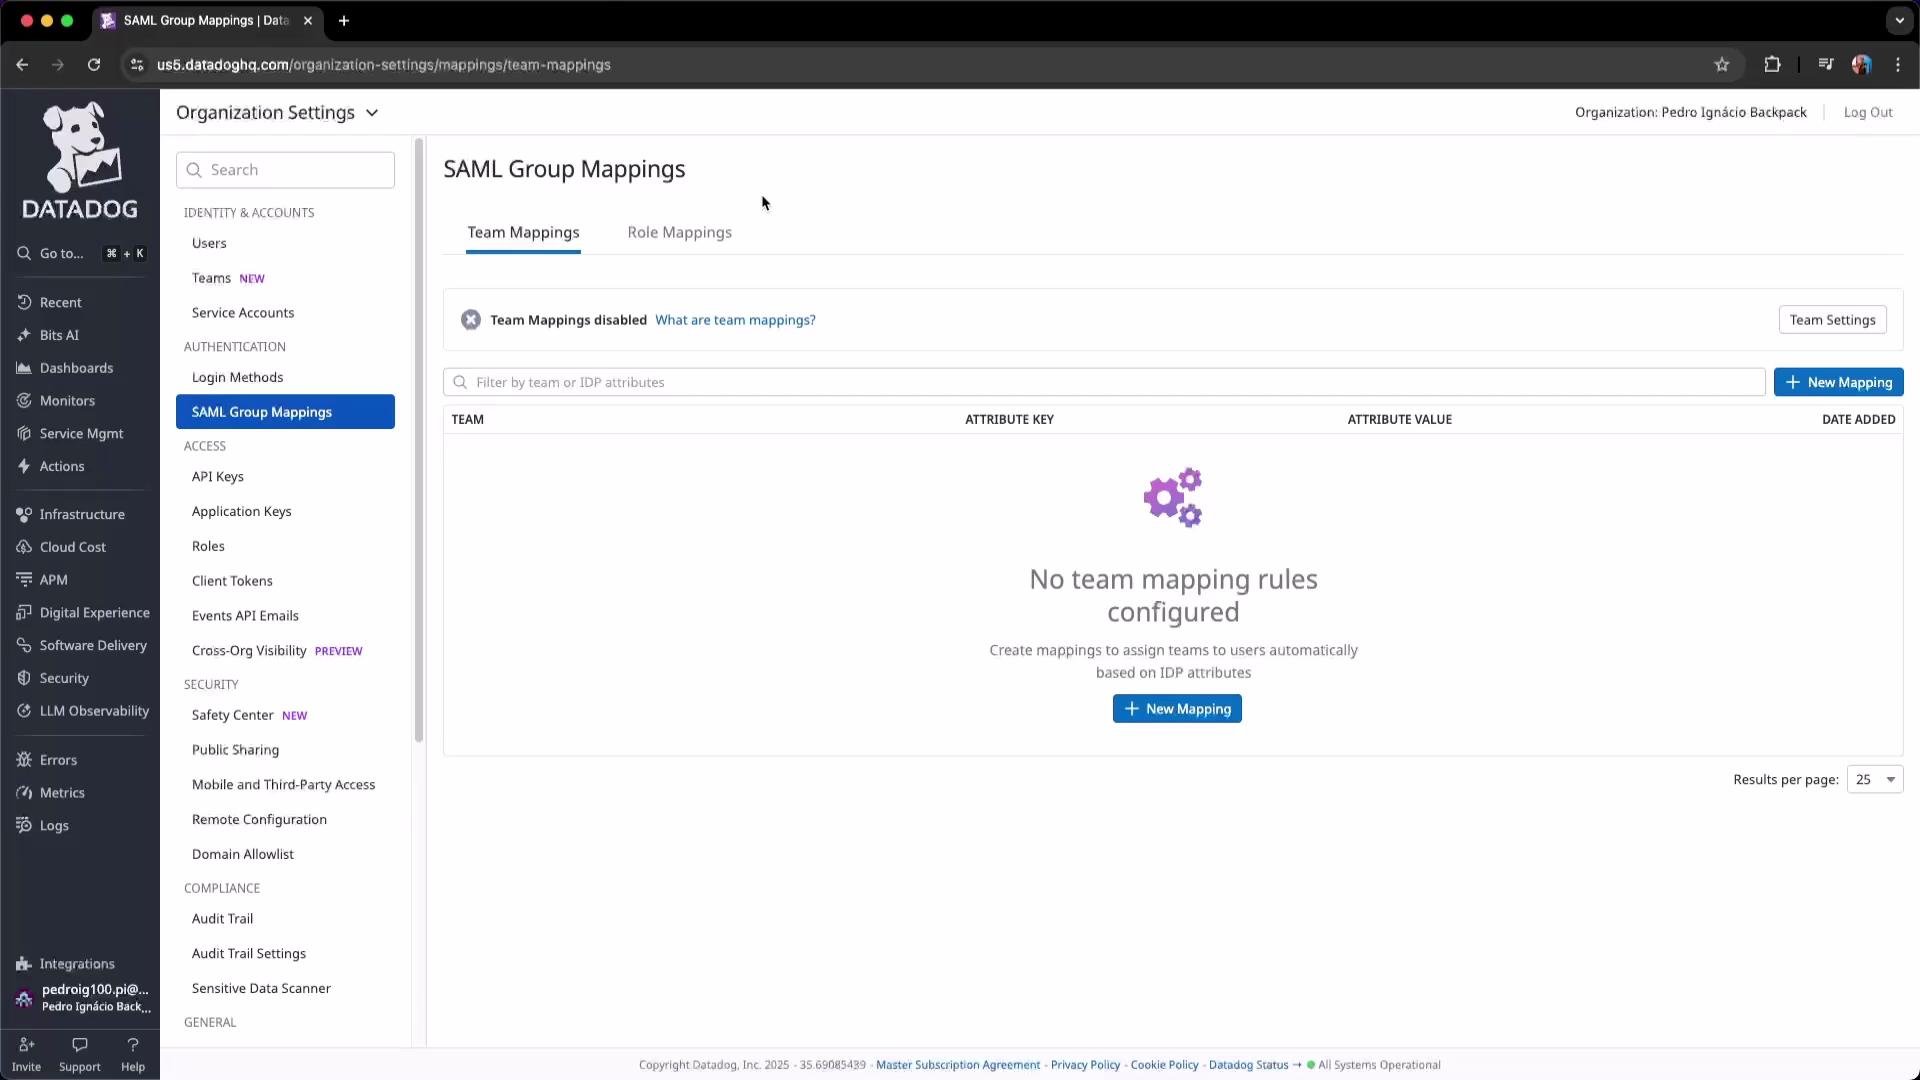The height and width of the screenshot is (1080, 1920).
Task: Open the Audit Trail page
Action: click(222, 919)
